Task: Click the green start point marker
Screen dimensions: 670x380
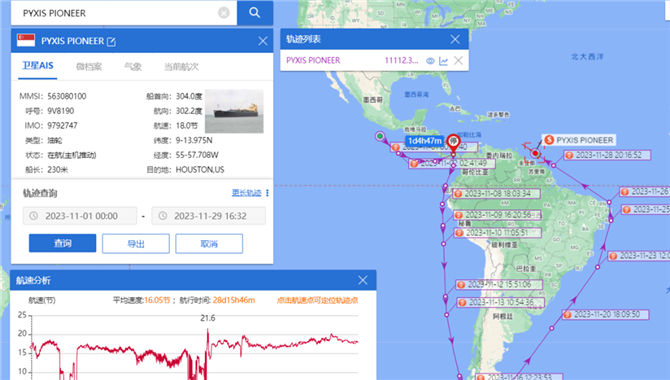Action: tap(380, 136)
